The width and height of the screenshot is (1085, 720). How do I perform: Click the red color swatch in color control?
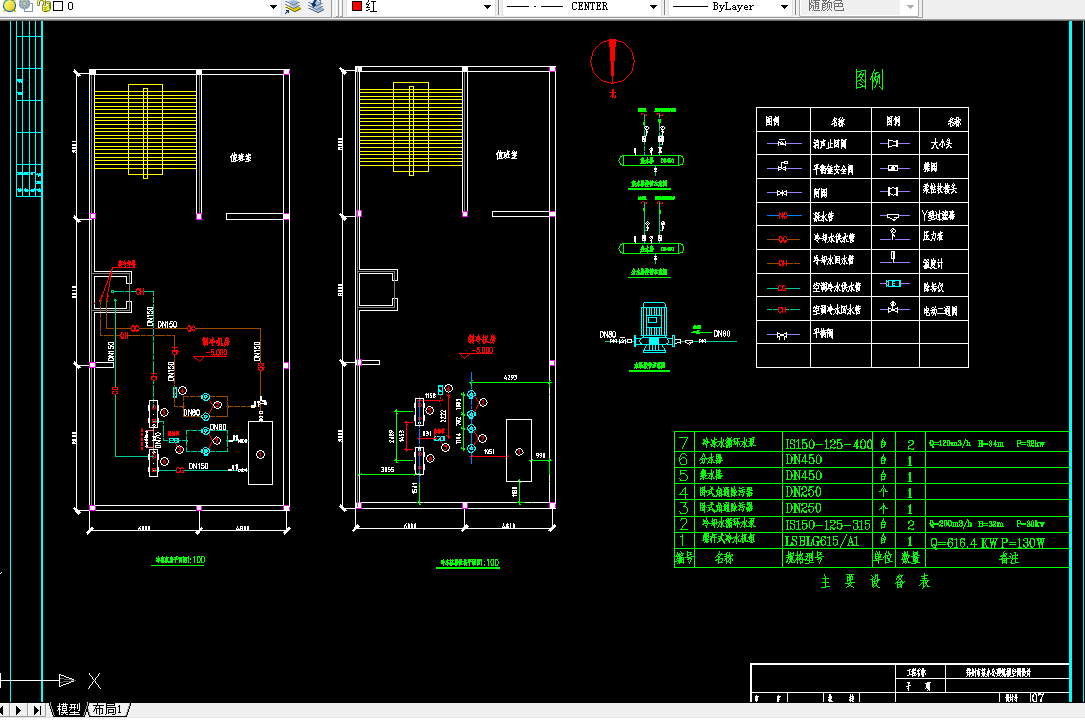pyautogui.click(x=357, y=6)
